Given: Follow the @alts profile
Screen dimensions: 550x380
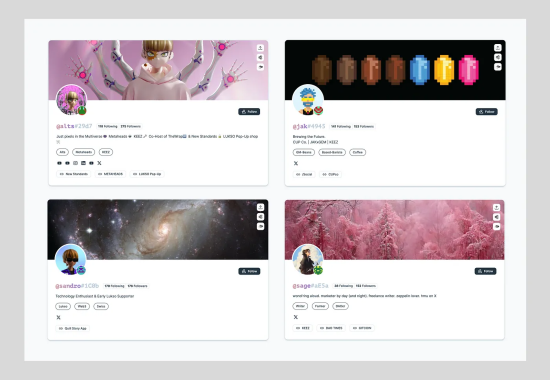Looking at the screenshot, I should coord(249,112).
